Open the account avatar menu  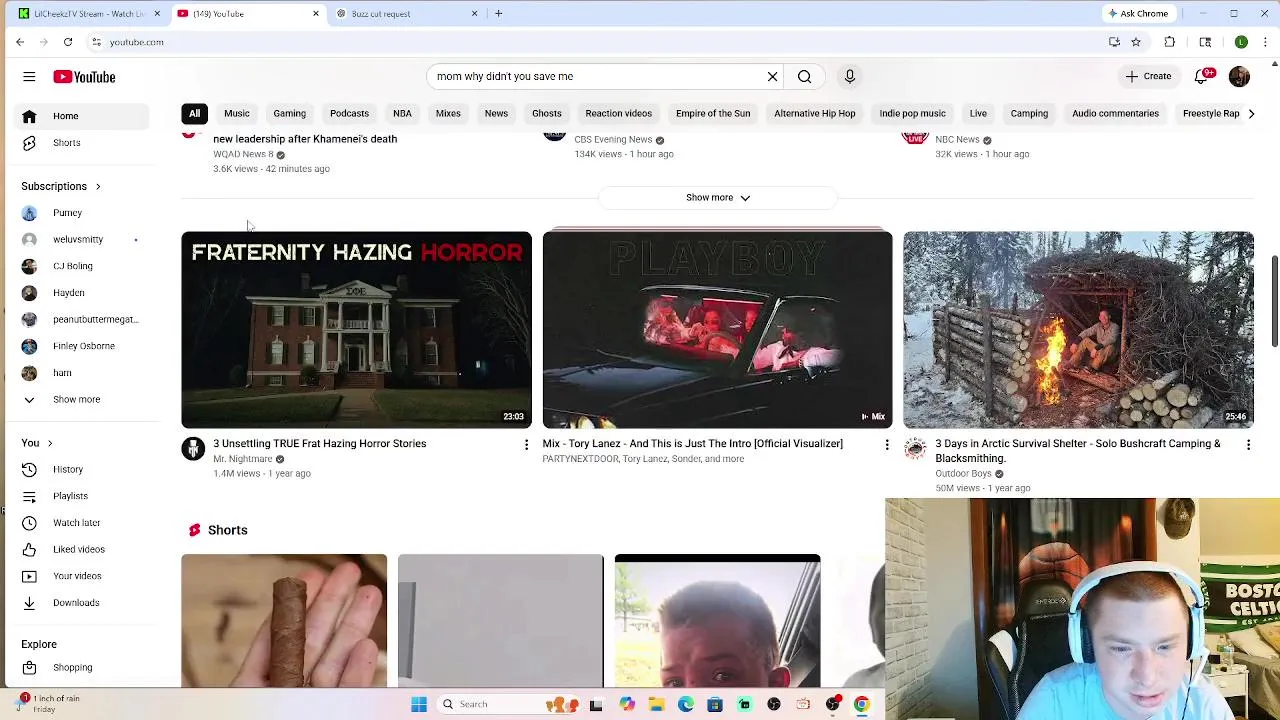(1239, 76)
